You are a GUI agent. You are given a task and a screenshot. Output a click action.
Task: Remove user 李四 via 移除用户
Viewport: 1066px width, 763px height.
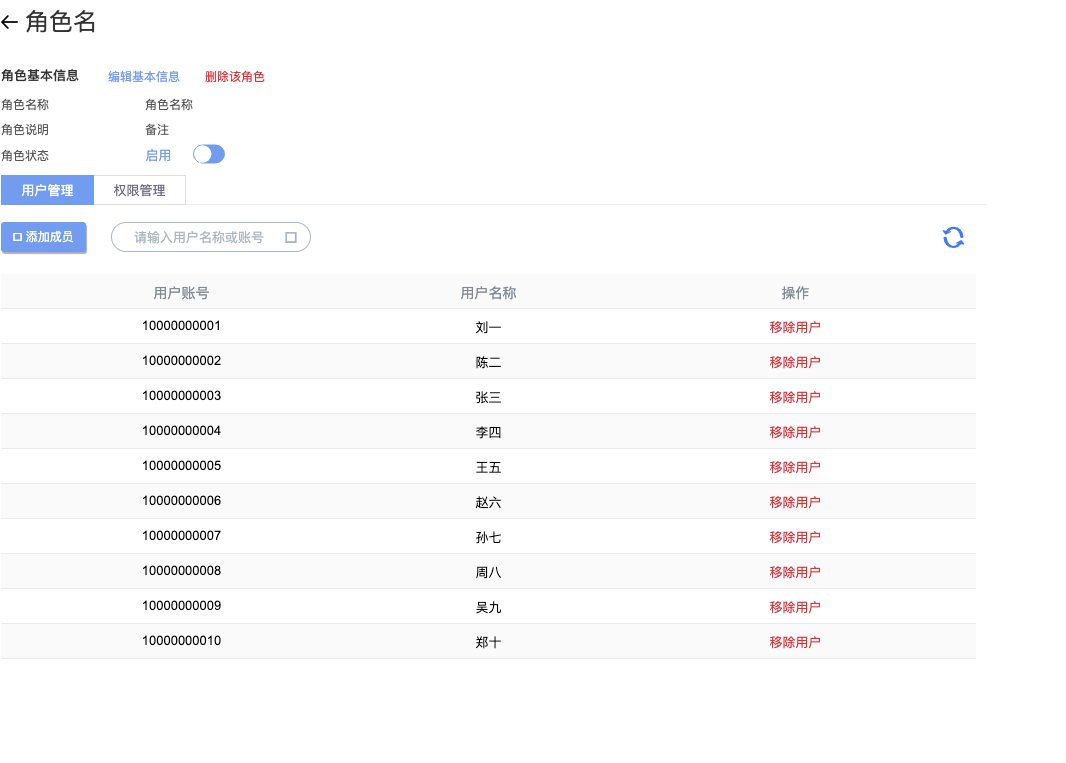point(795,433)
